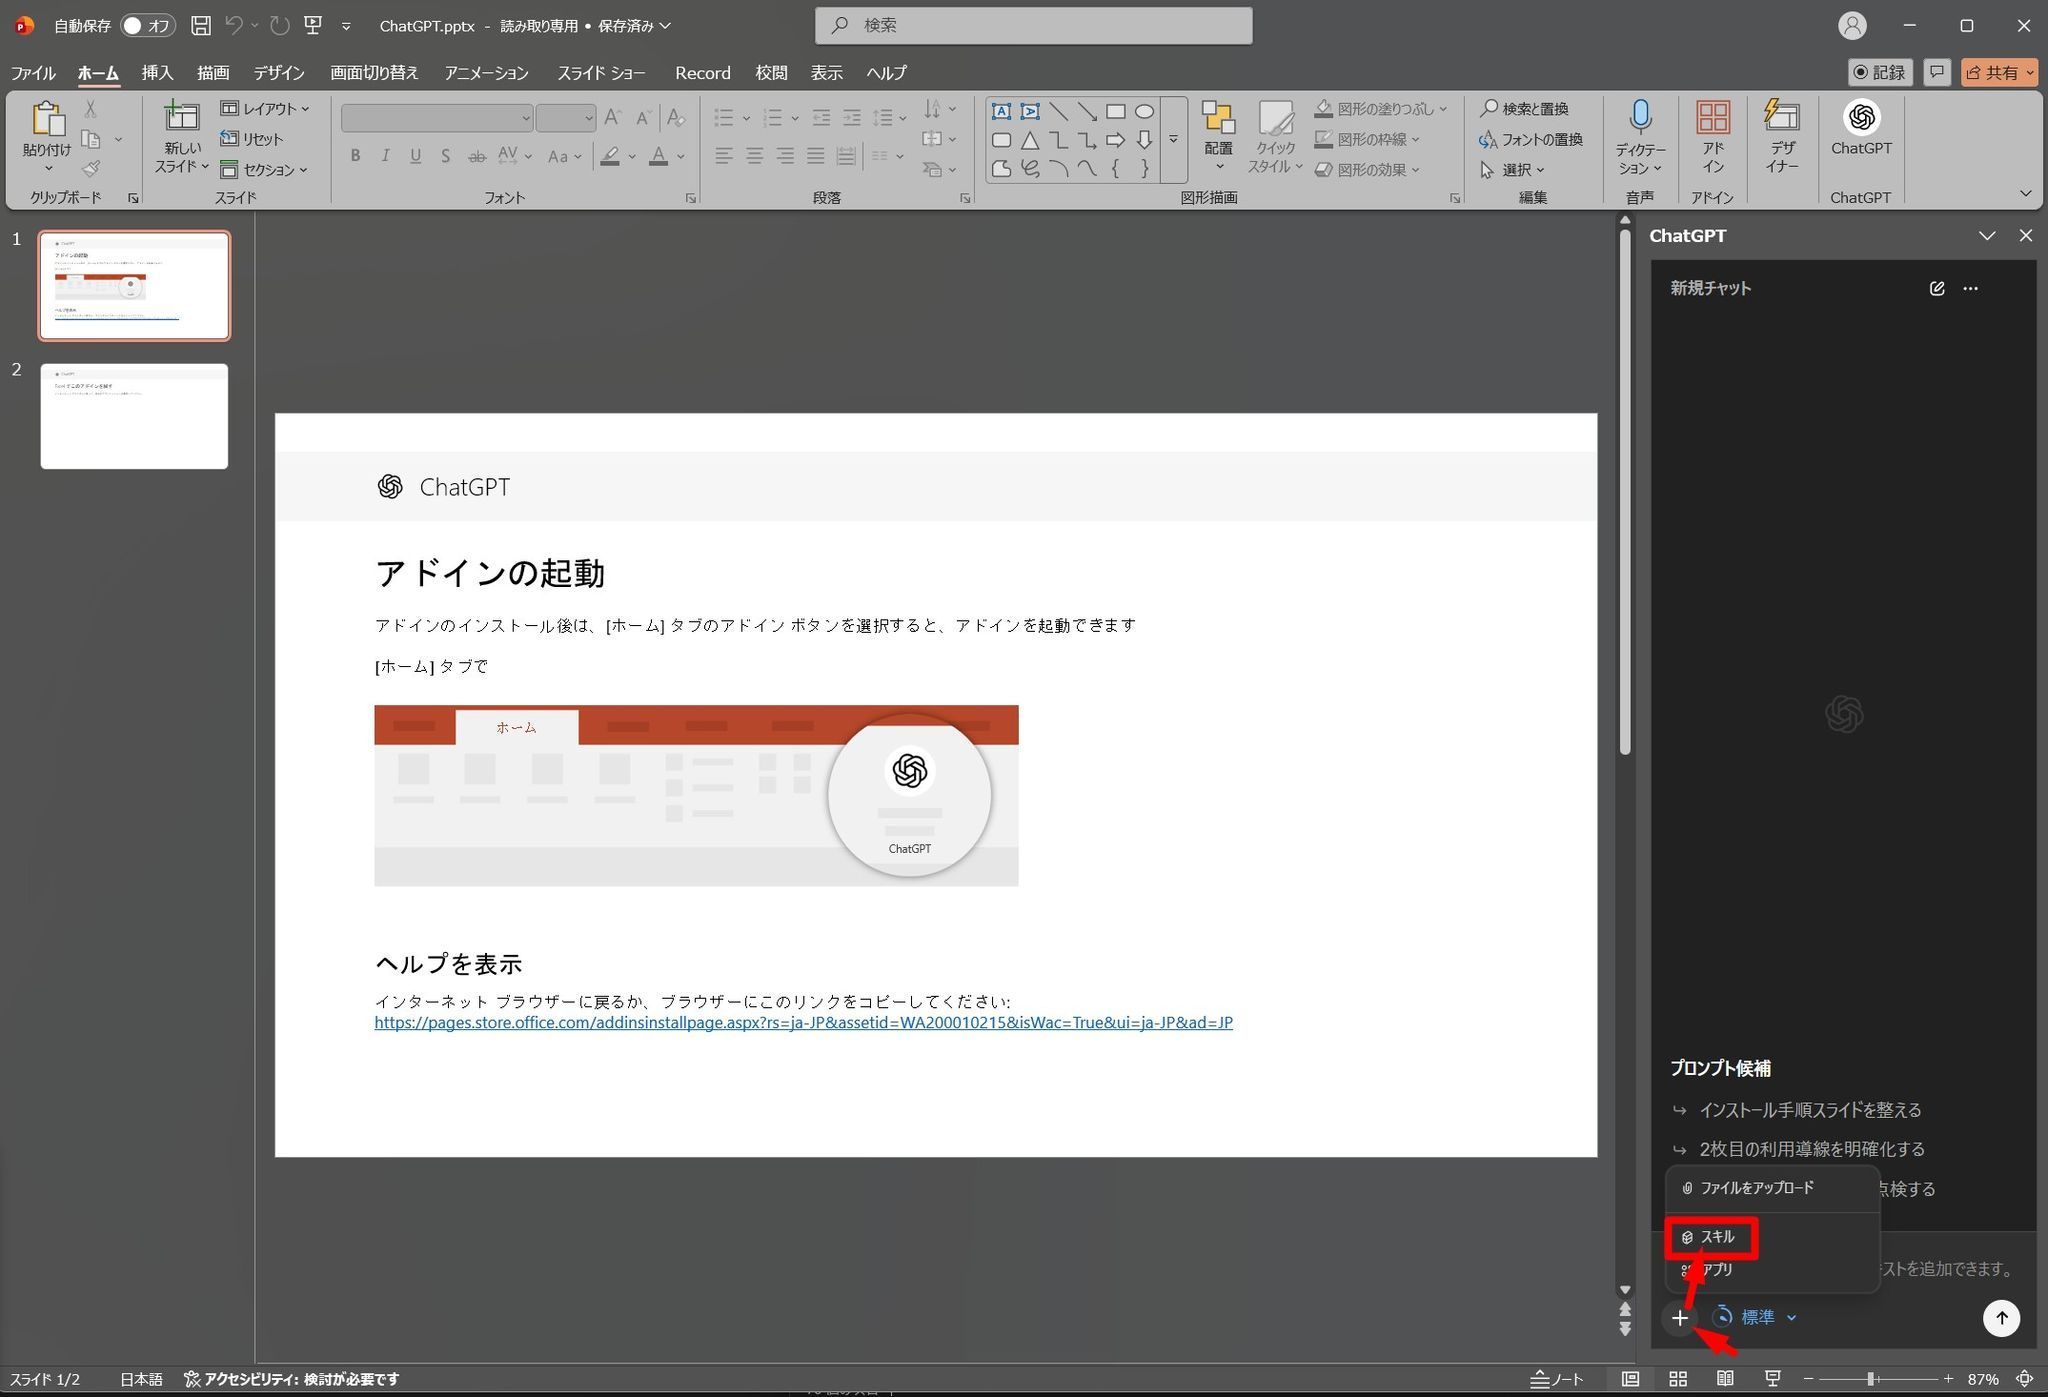This screenshot has height=1397, width=2048.
Task: Fit slide to window icon in status bar
Action: pos(2025,1379)
